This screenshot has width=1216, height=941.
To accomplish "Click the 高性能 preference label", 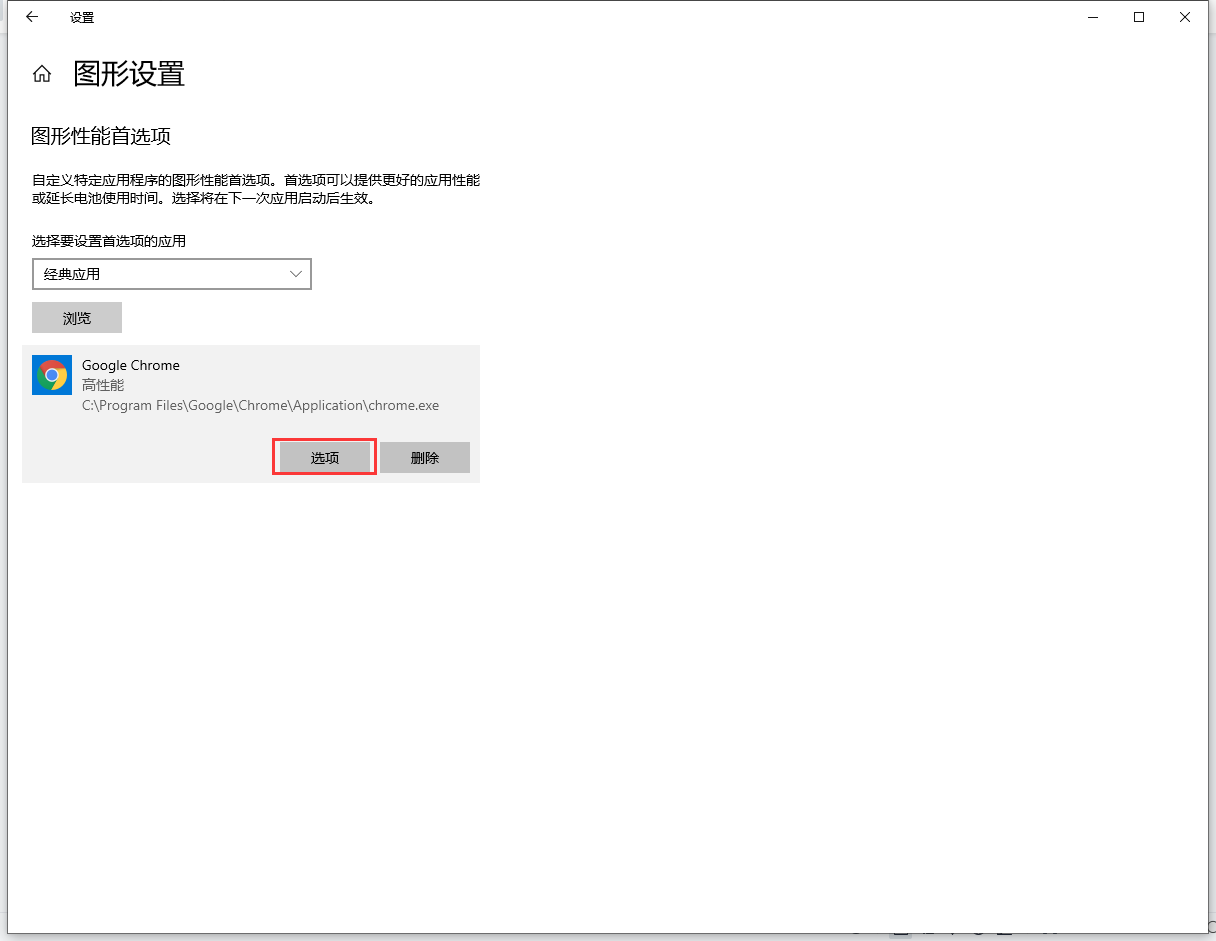I will 103,385.
